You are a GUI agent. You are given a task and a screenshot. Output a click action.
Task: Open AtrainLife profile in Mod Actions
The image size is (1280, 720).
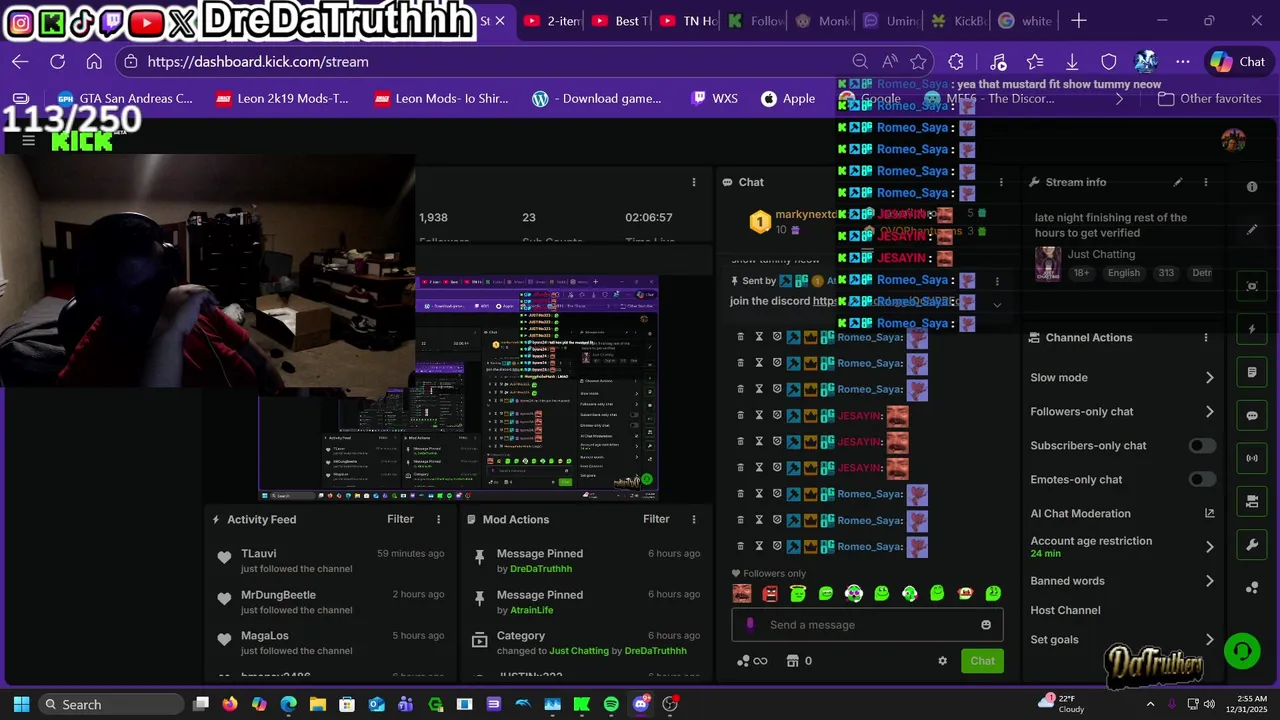click(531, 610)
